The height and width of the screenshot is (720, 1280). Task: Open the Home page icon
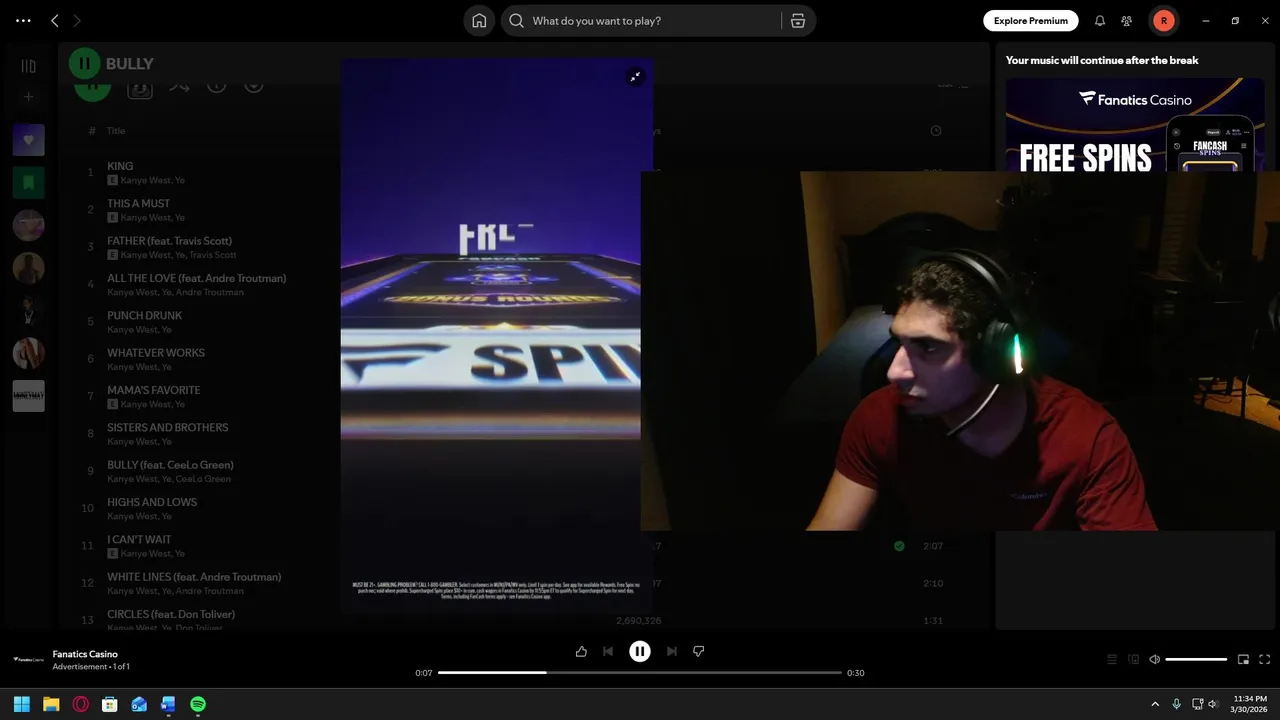[x=479, y=20]
